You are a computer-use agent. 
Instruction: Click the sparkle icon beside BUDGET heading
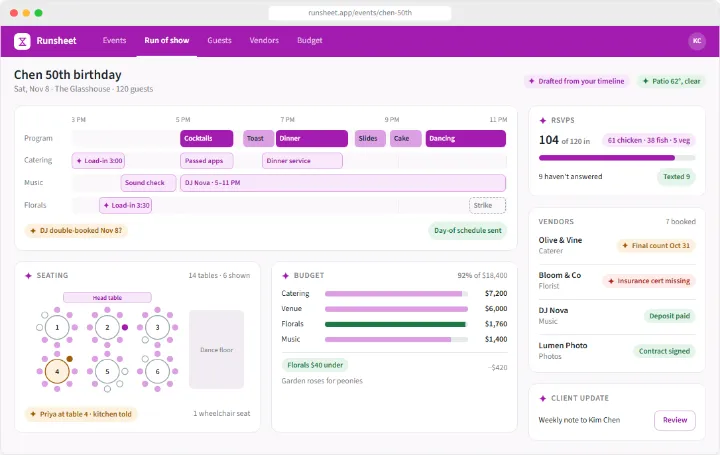pyautogui.click(x=285, y=275)
